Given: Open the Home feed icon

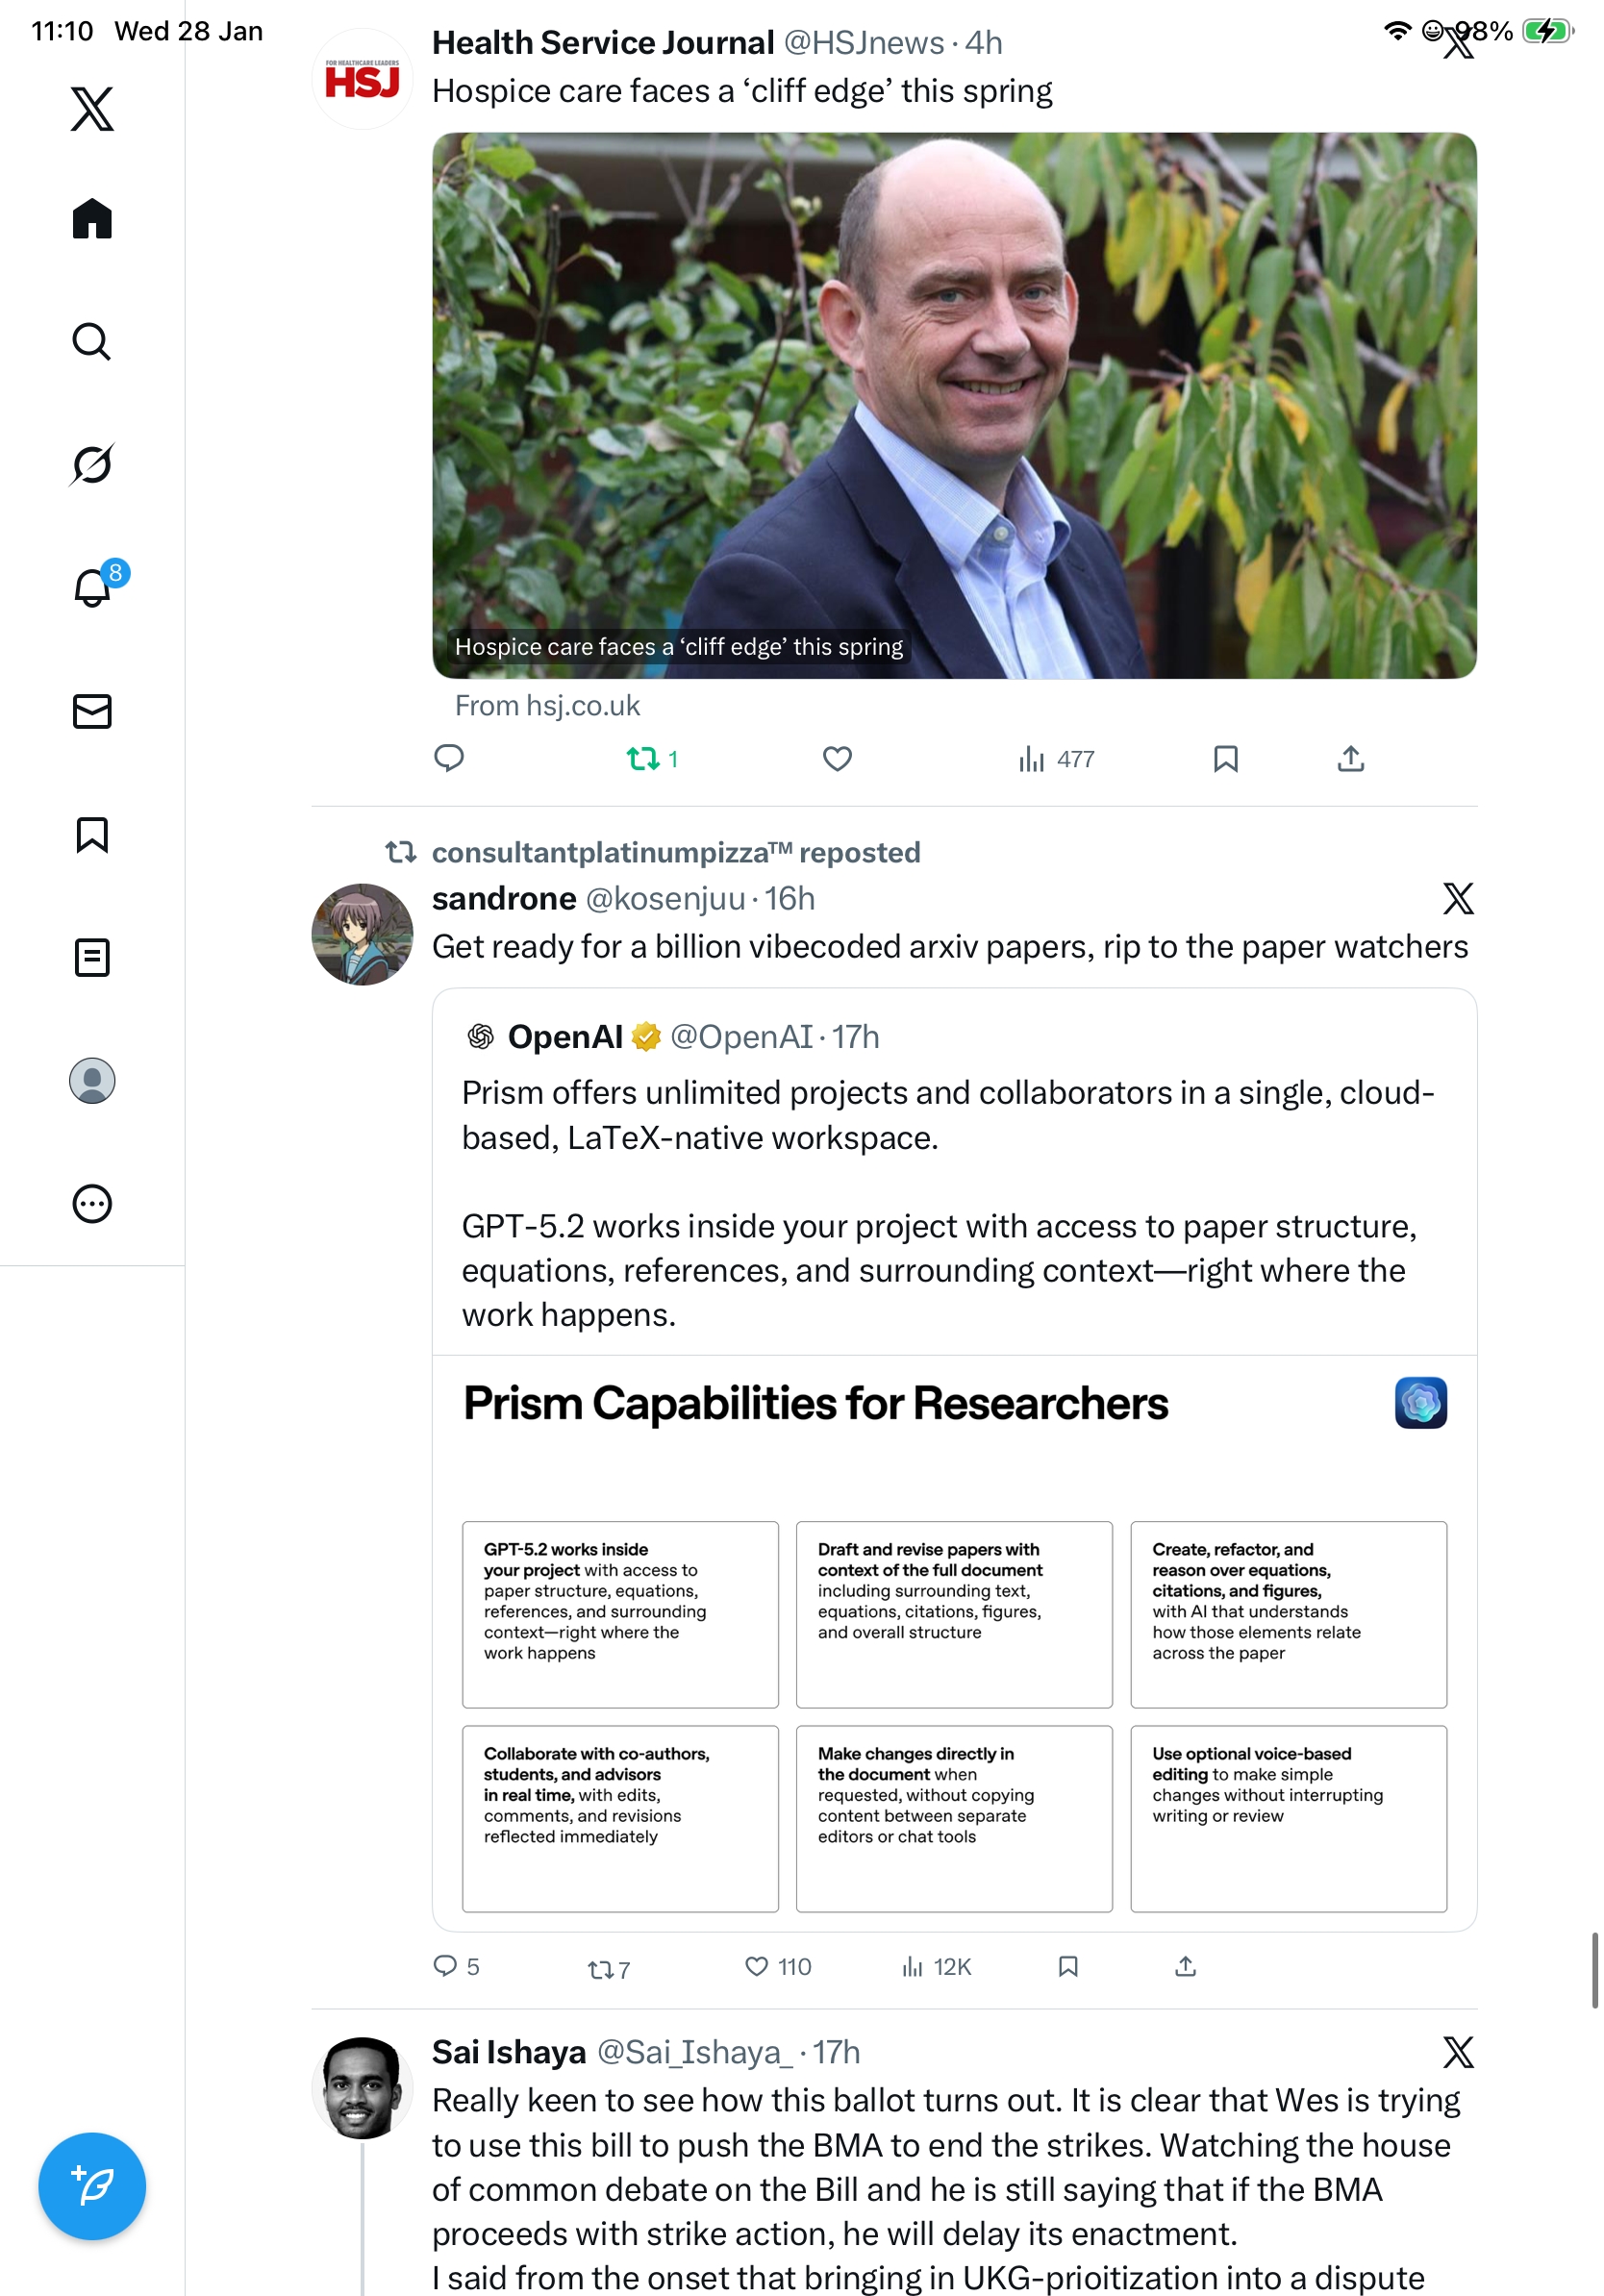Looking at the screenshot, I should point(92,218).
